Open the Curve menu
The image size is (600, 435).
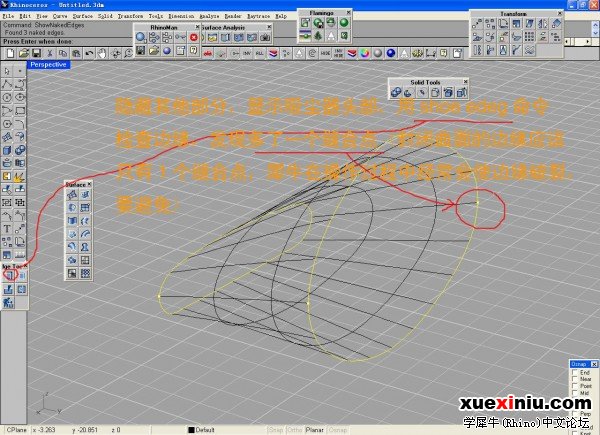click(60, 16)
